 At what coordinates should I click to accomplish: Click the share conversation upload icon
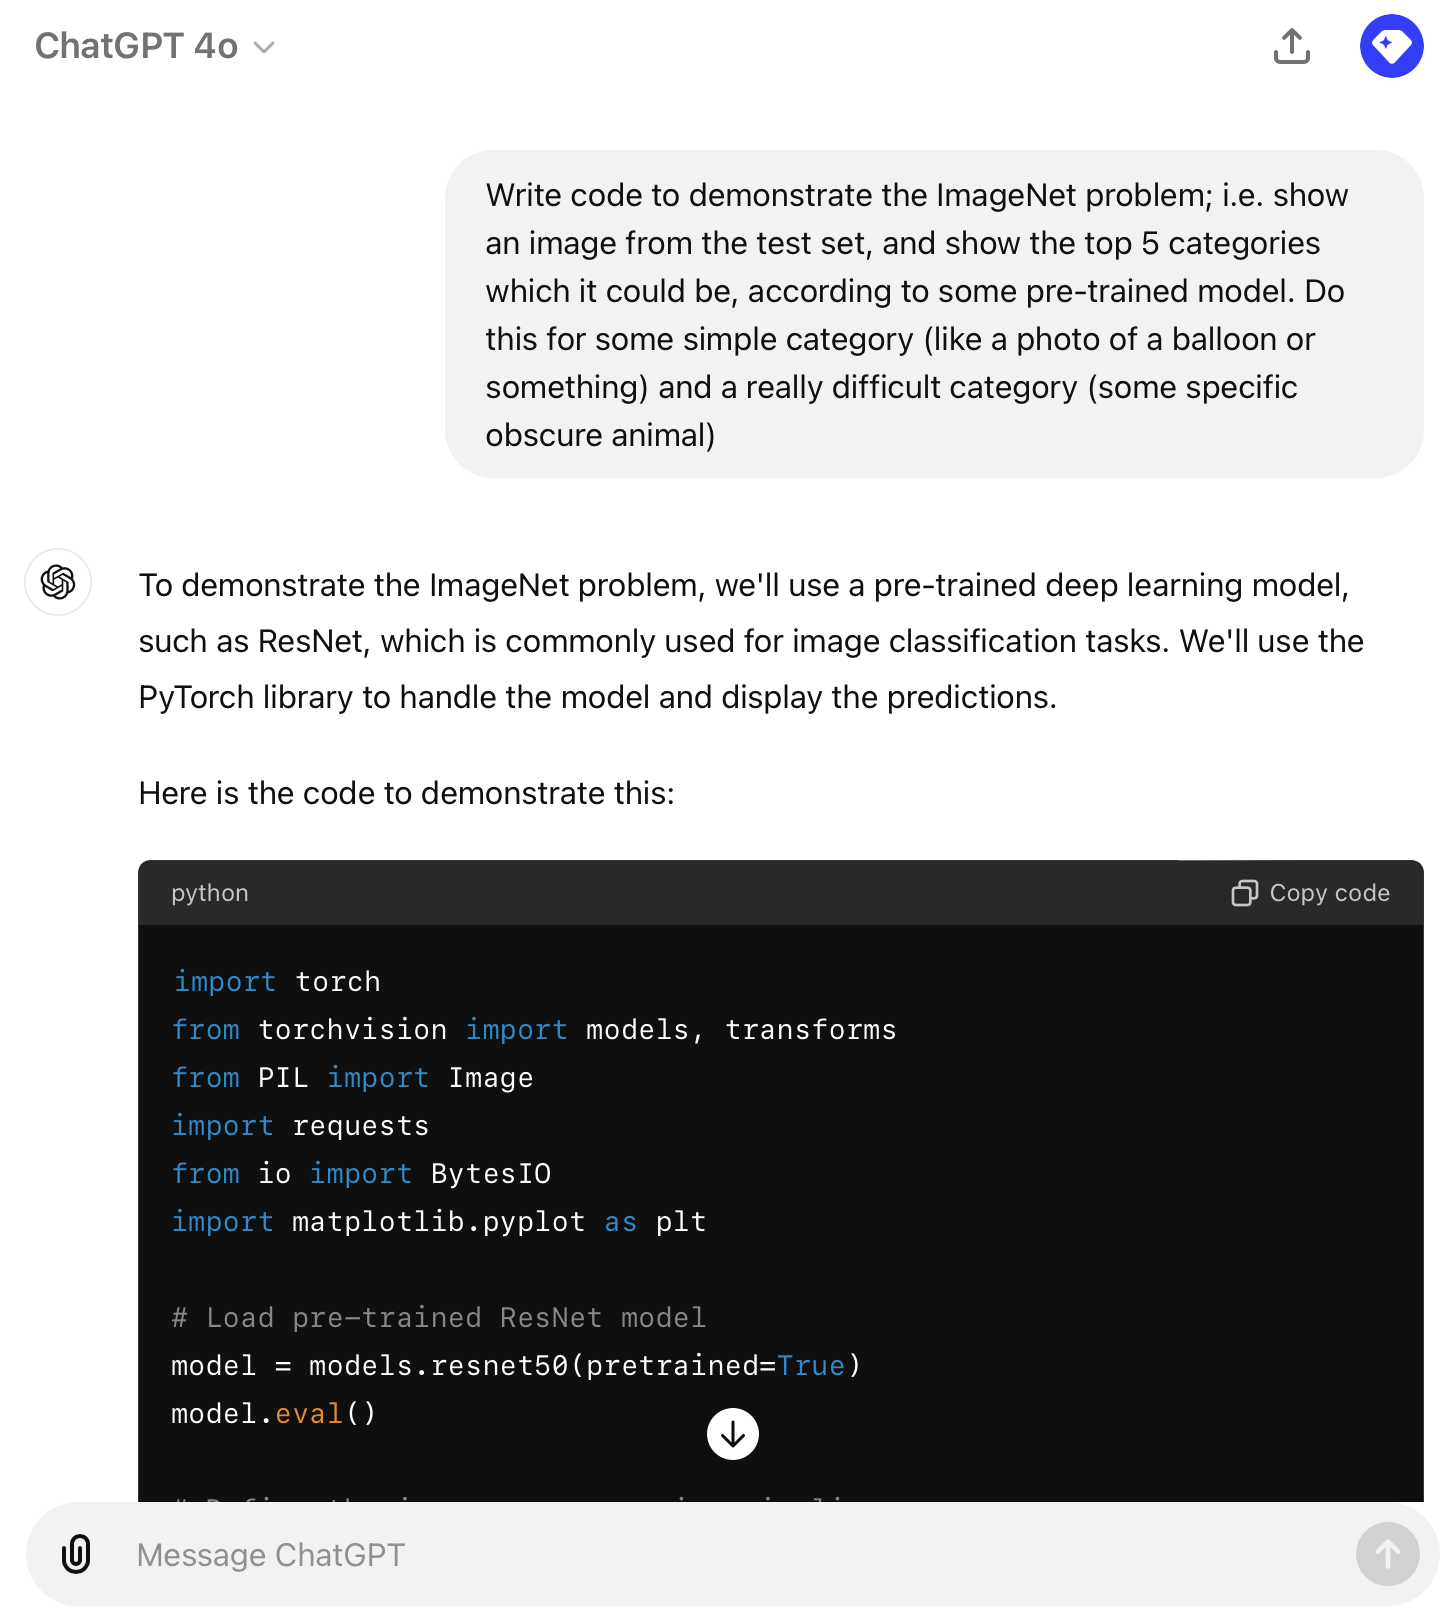point(1292,46)
